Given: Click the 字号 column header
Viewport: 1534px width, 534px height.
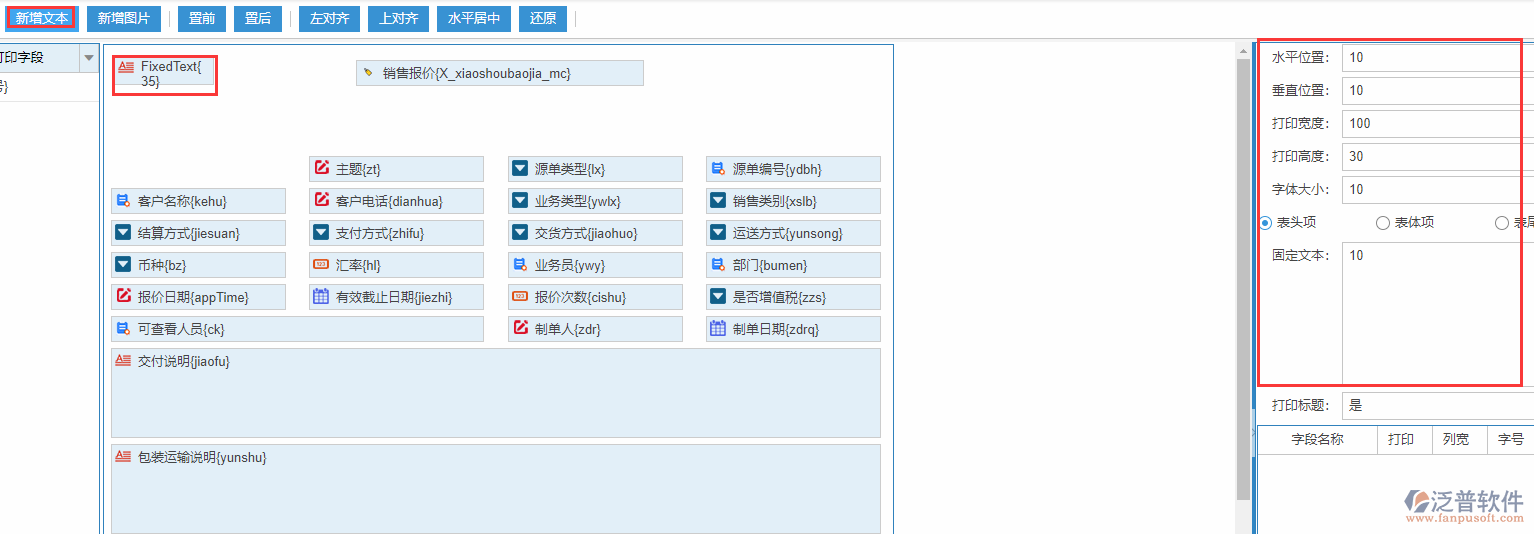Looking at the screenshot, I should pos(1510,439).
